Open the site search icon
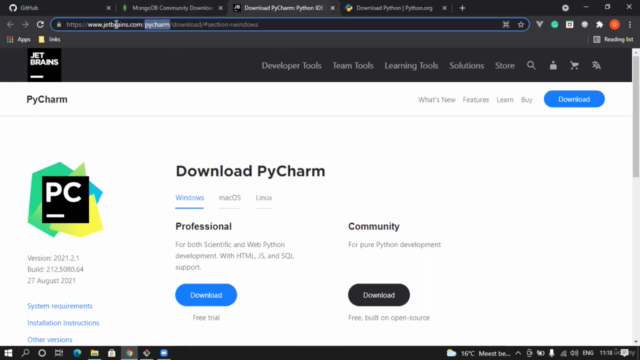Viewport: 640px width, 360px height. click(x=531, y=65)
